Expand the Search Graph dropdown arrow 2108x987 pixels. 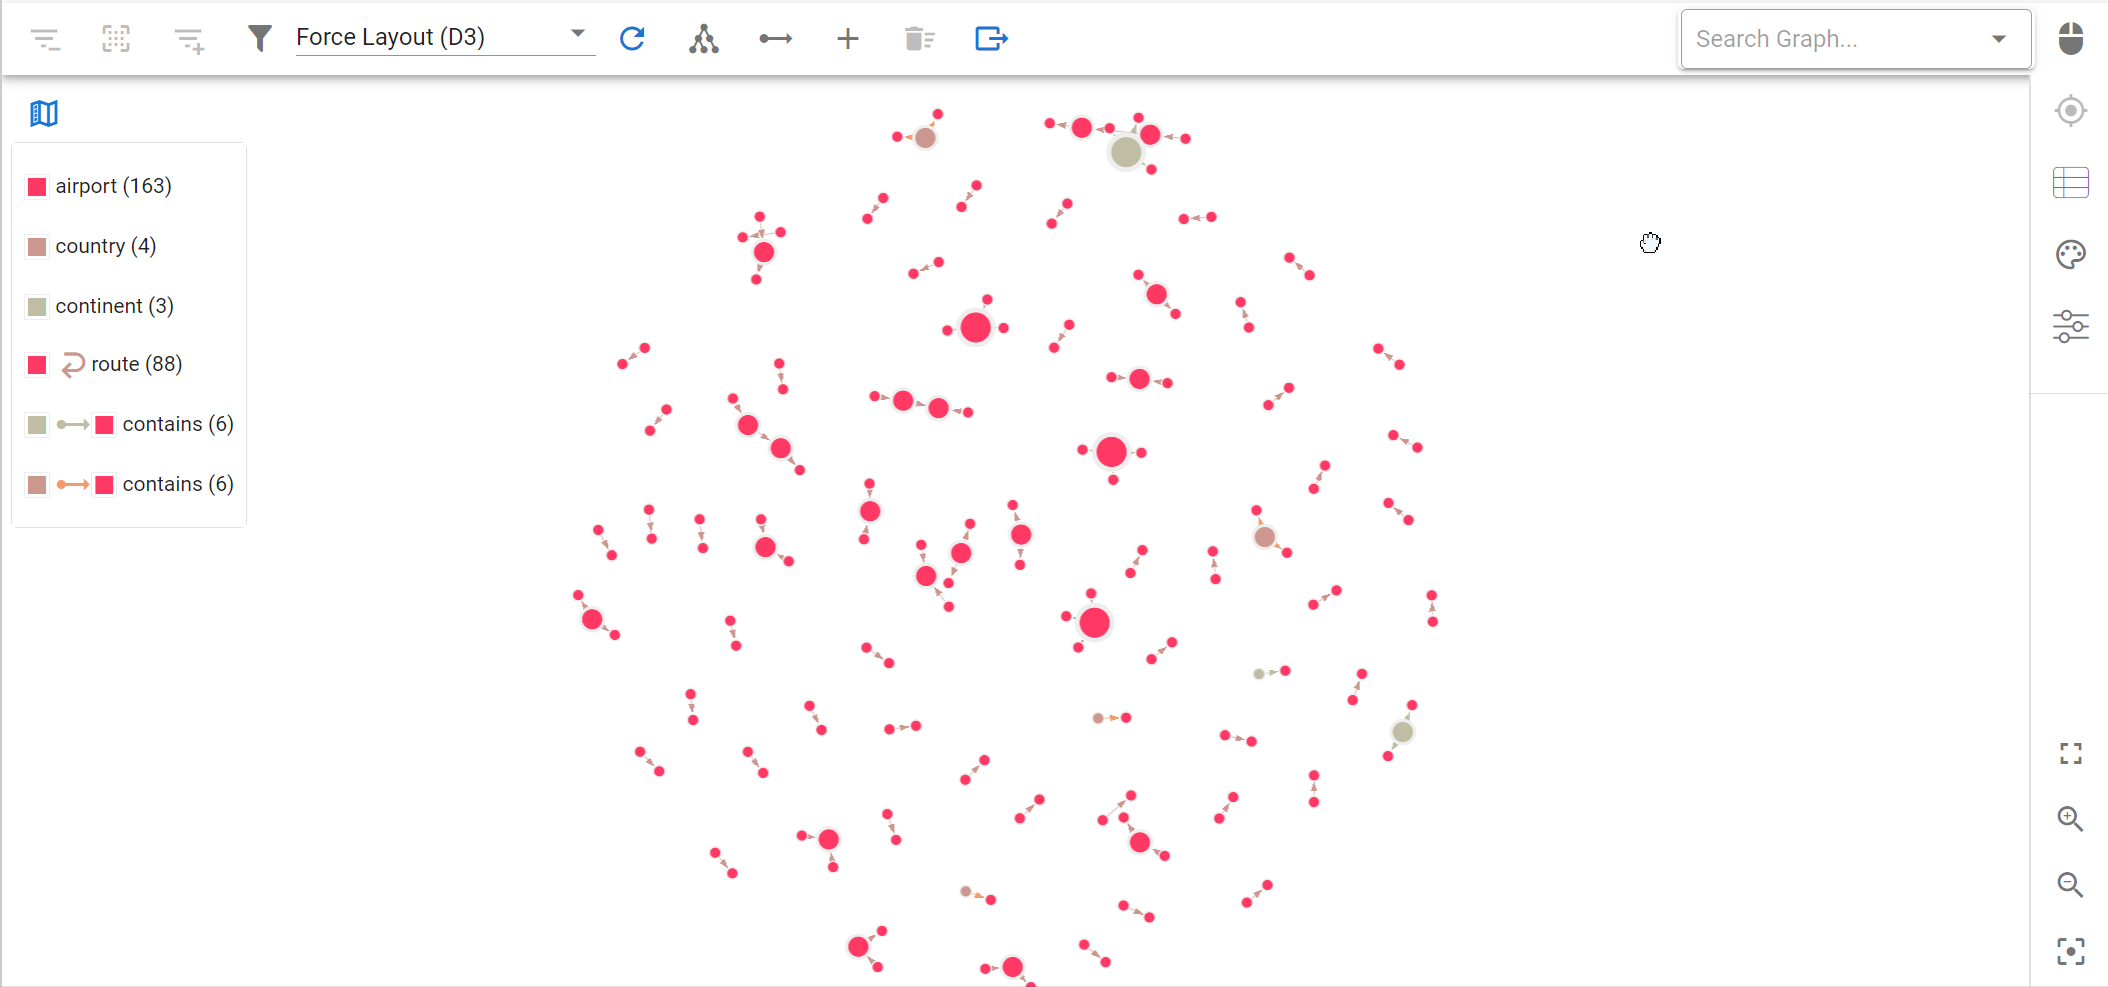coord(1999,39)
